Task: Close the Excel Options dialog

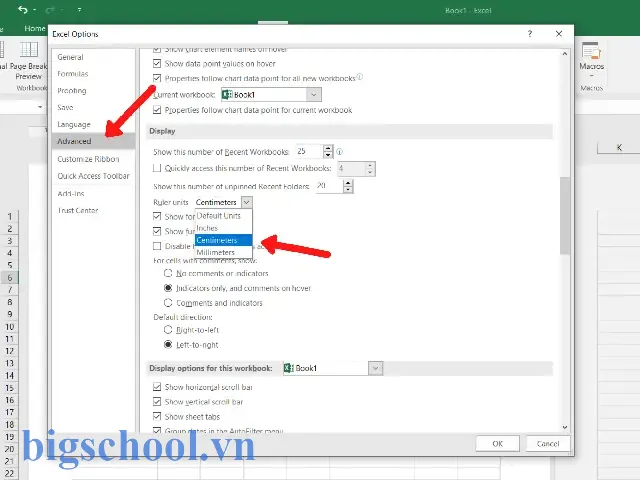Action: (x=559, y=34)
